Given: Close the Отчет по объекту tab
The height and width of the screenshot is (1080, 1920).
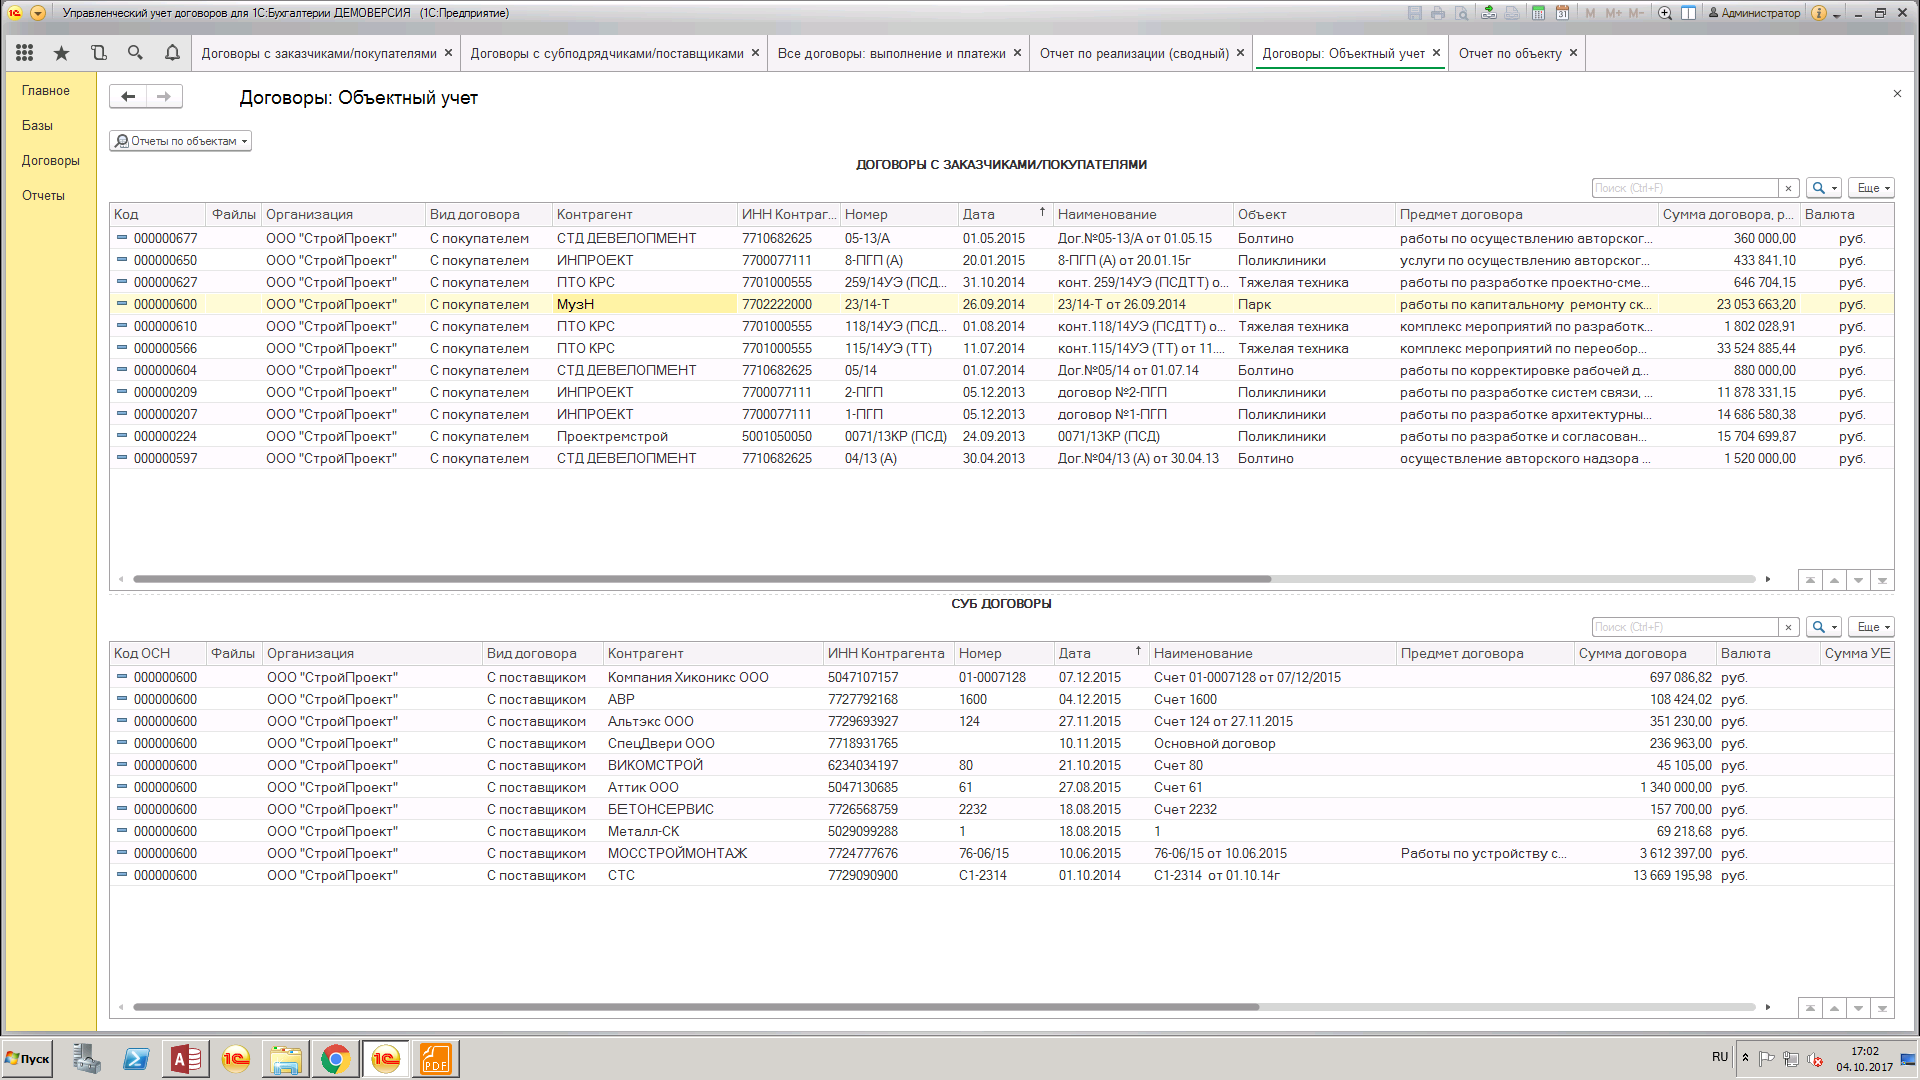Looking at the screenshot, I should pyautogui.click(x=1573, y=53).
